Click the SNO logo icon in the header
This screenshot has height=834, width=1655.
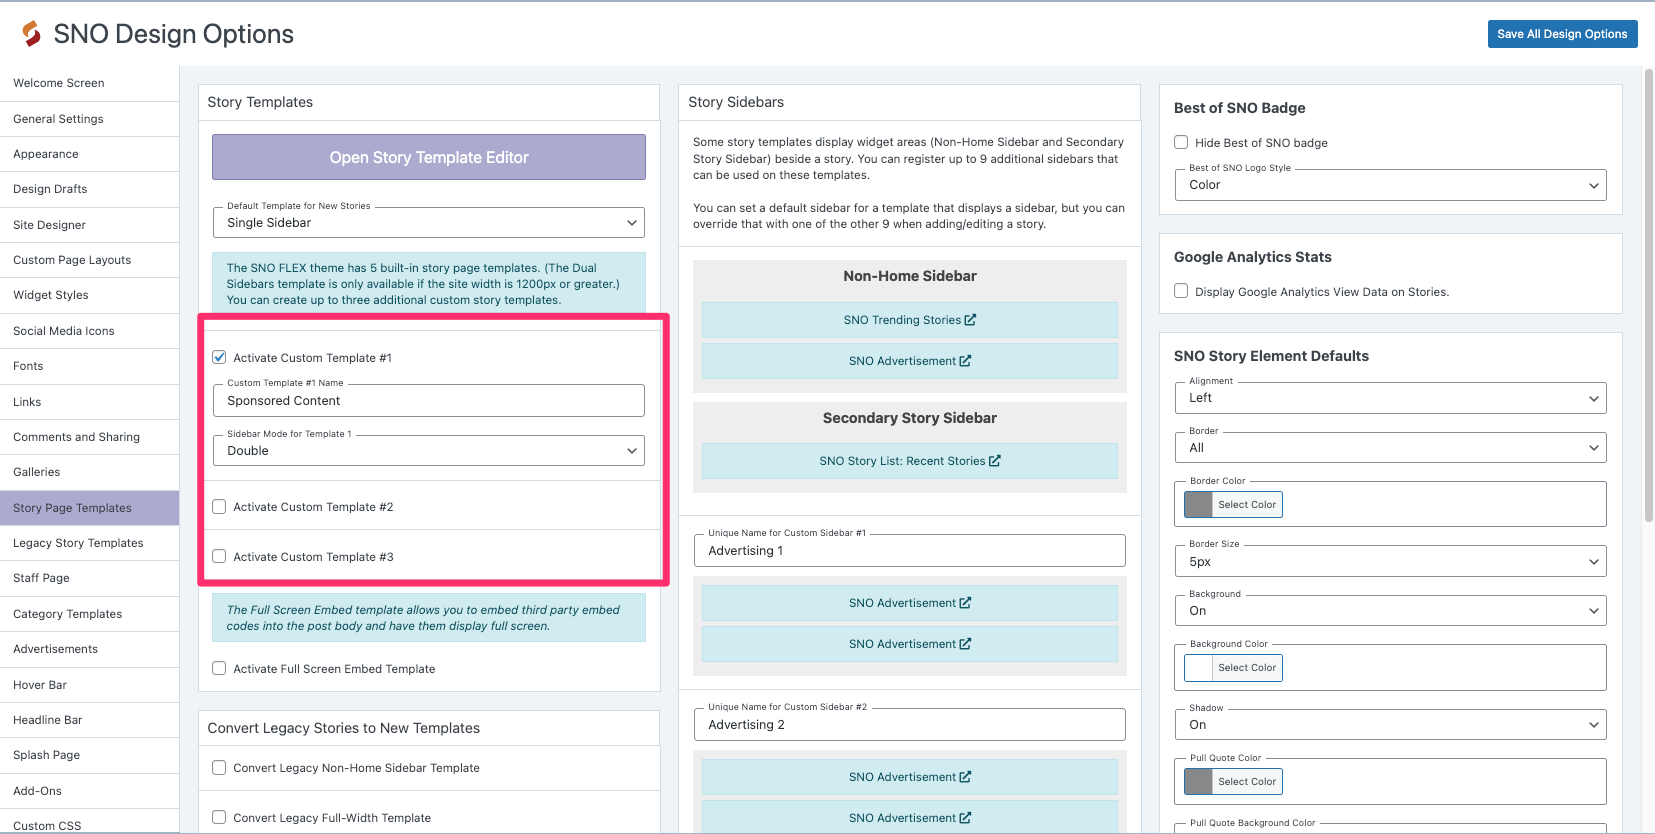(32, 34)
